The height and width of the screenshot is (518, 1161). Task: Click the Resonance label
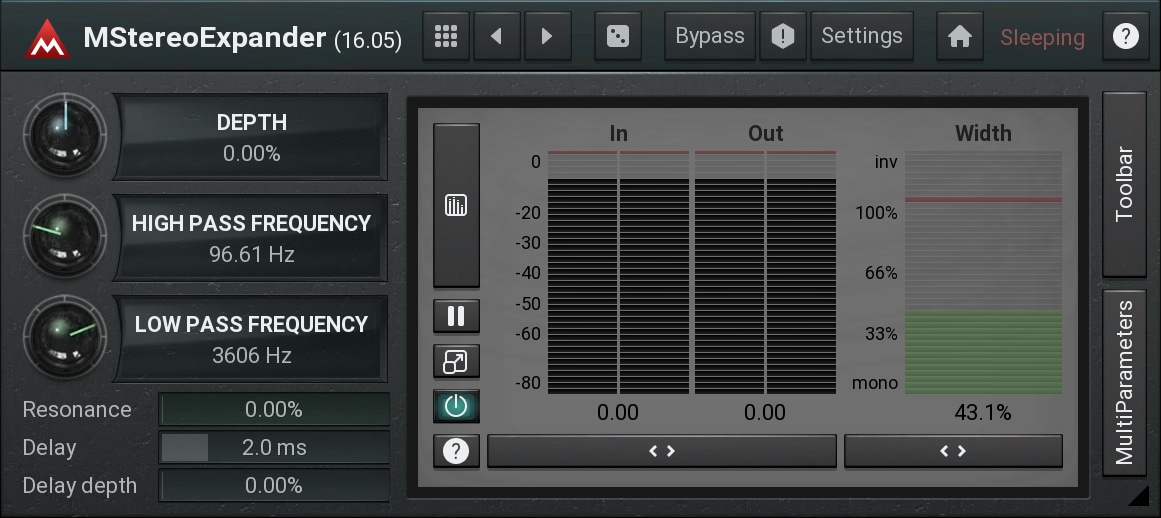pyautogui.click(x=77, y=409)
